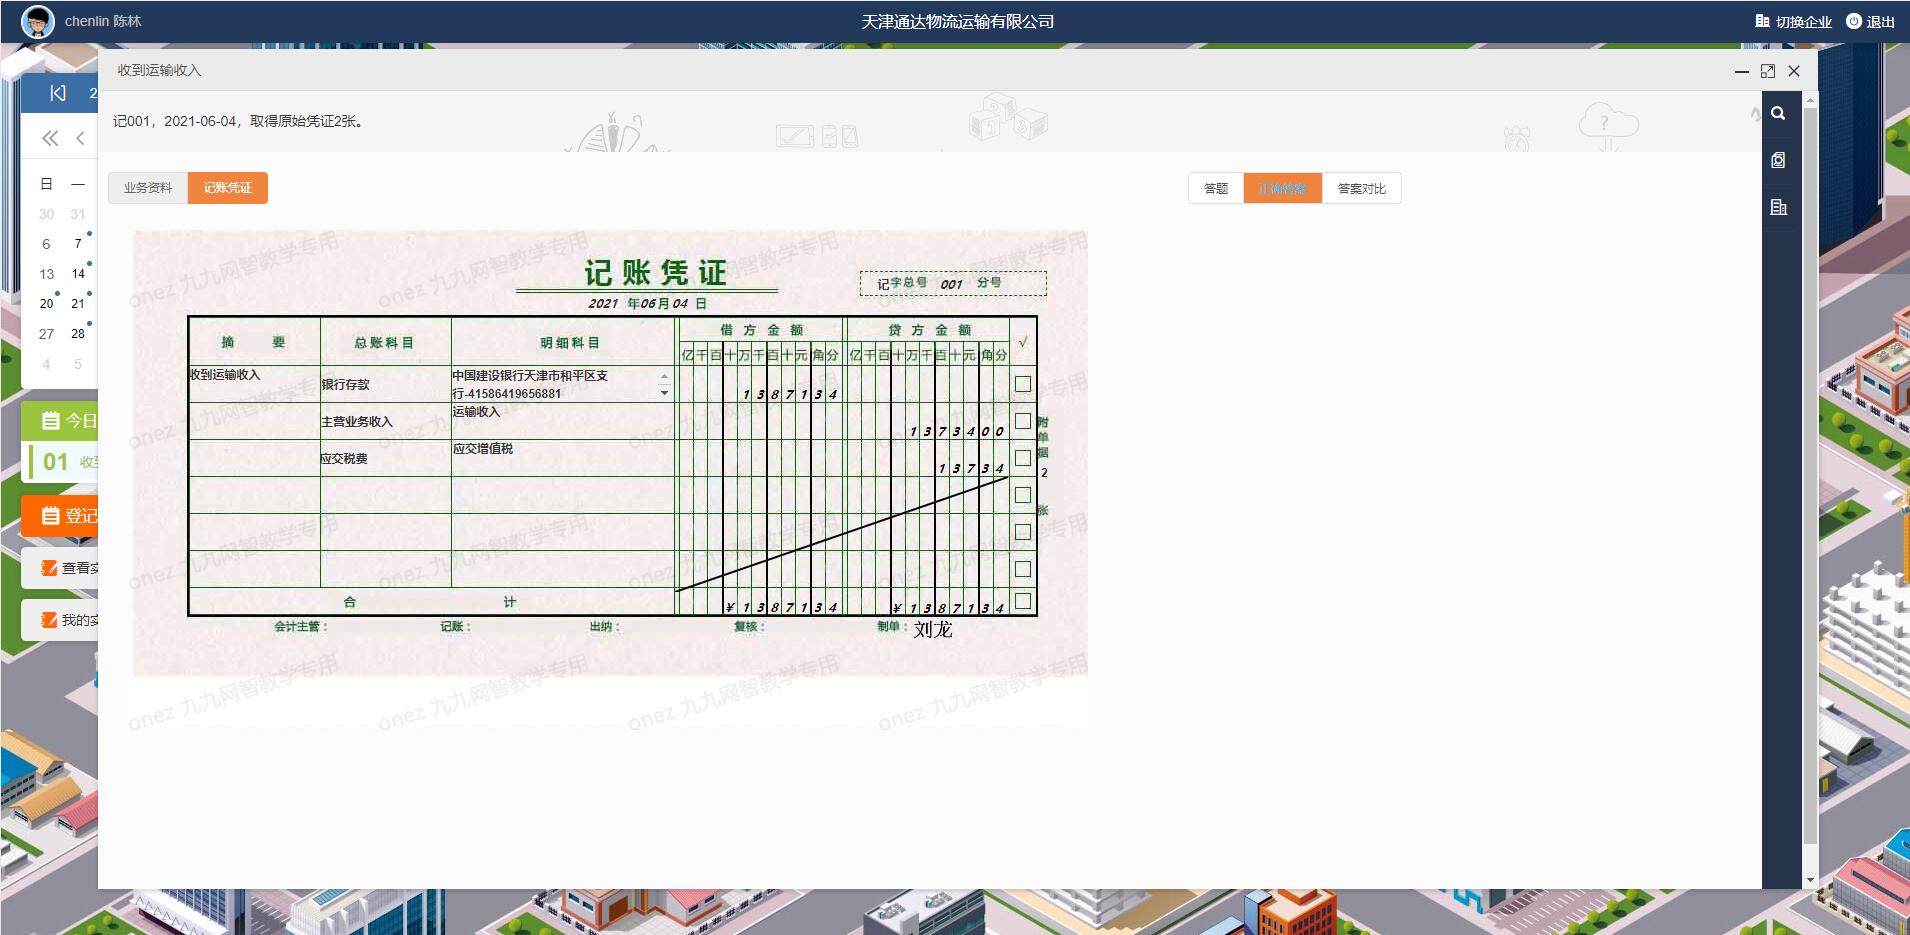Maximize the 收到运输收入 dialog
This screenshot has height=935, width=1910.
(x=1767, y=71)
